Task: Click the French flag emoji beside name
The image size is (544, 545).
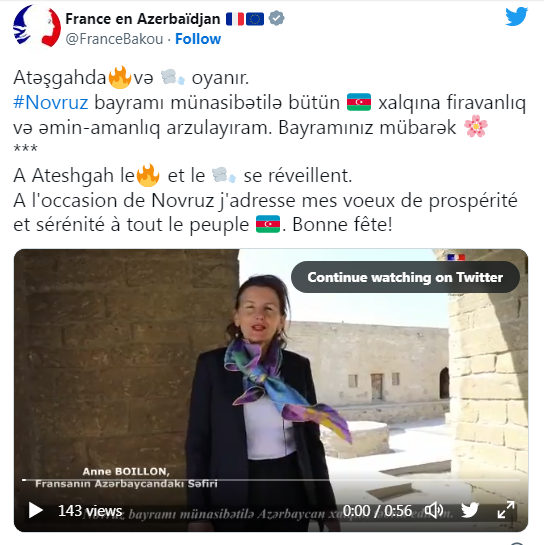Action: pos(235,19)
